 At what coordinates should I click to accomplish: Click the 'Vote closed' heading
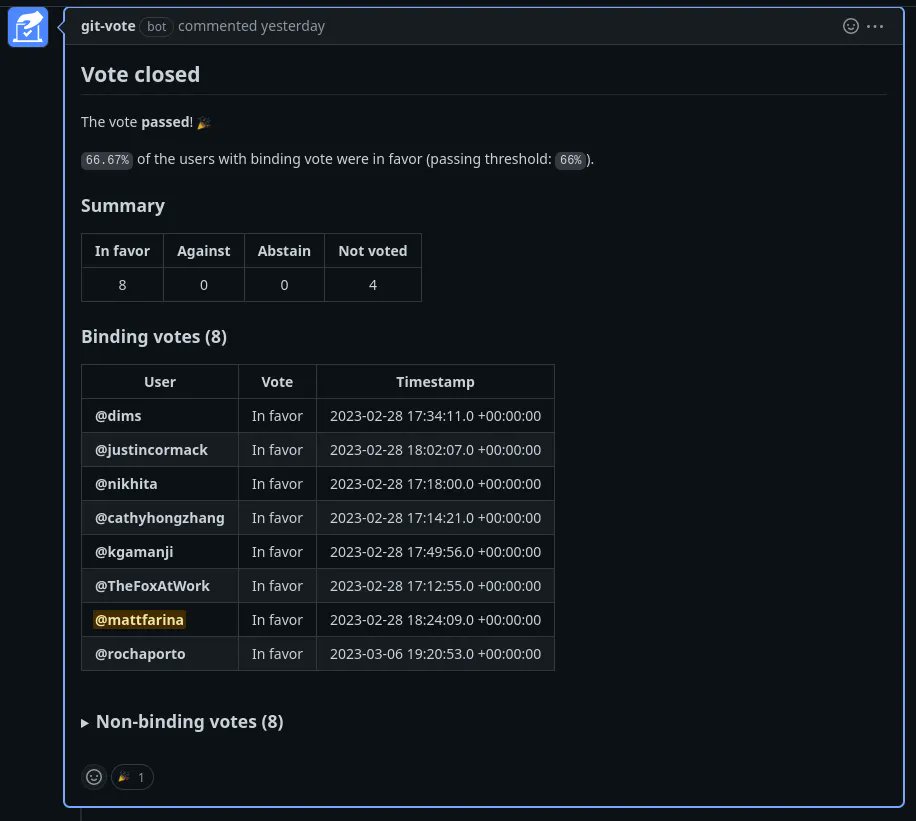click(140, 75)
